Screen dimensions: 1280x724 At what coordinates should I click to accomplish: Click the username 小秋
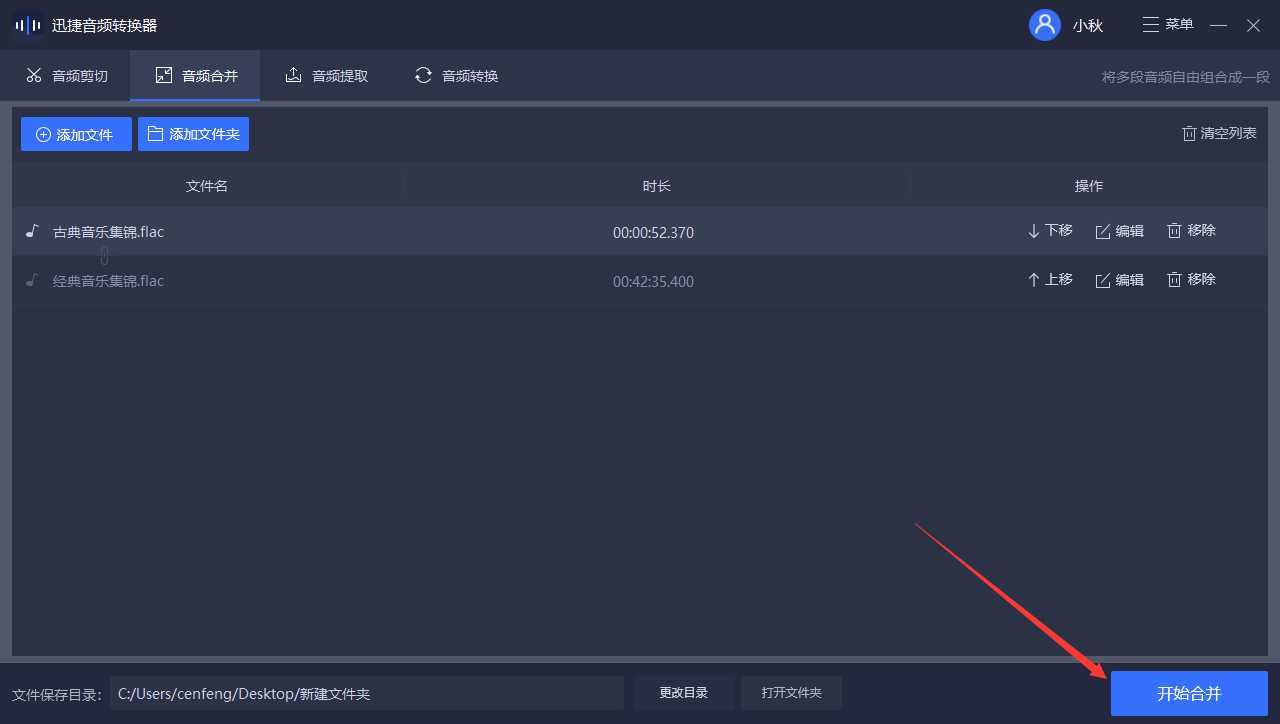(1088, 26)
